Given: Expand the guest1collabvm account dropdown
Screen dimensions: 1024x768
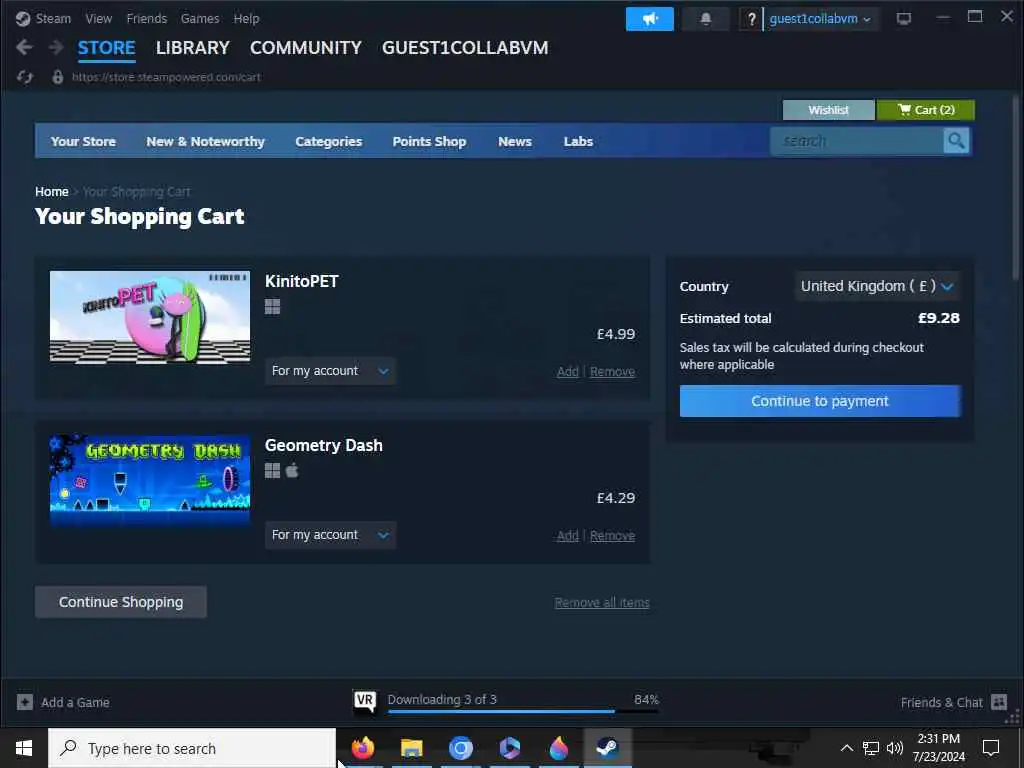Looking at the screenshot, I should (x=820, y=19).
